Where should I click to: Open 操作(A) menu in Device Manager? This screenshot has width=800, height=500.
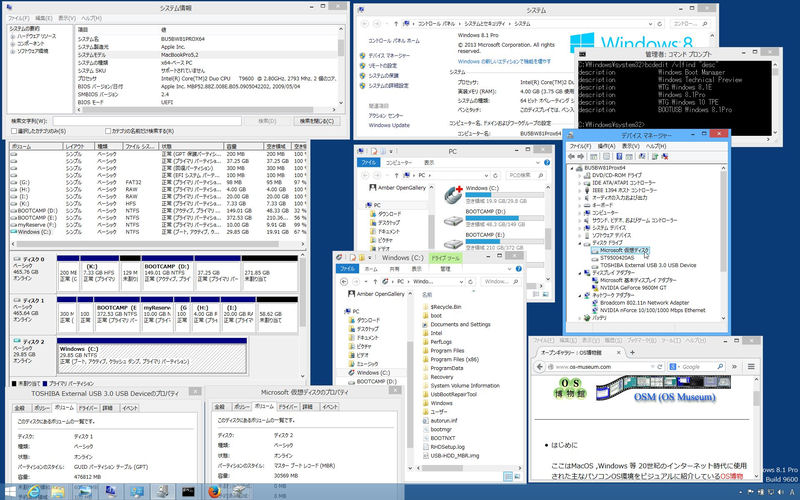[x=606, y=146]
